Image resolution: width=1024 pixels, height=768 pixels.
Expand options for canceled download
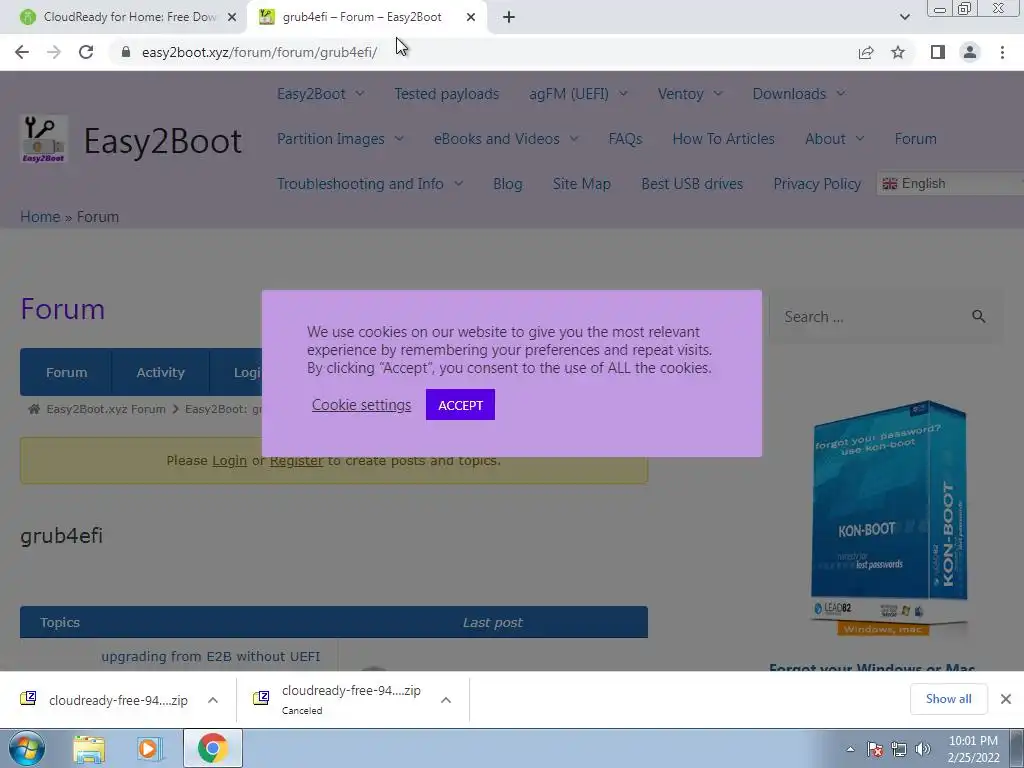pos(446,700)
